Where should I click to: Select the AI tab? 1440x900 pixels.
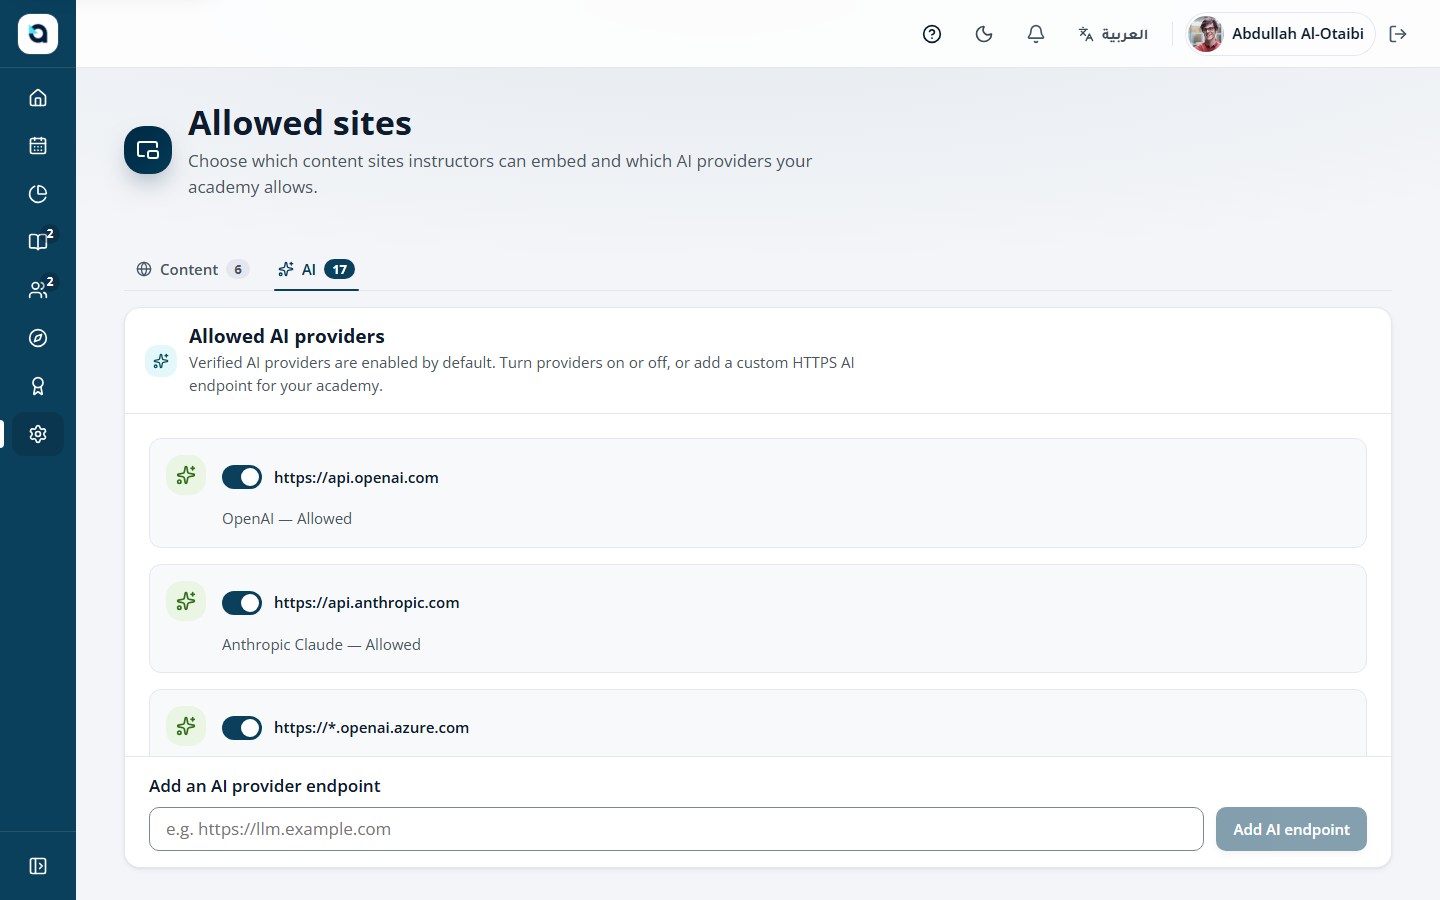tap(316, 269)
